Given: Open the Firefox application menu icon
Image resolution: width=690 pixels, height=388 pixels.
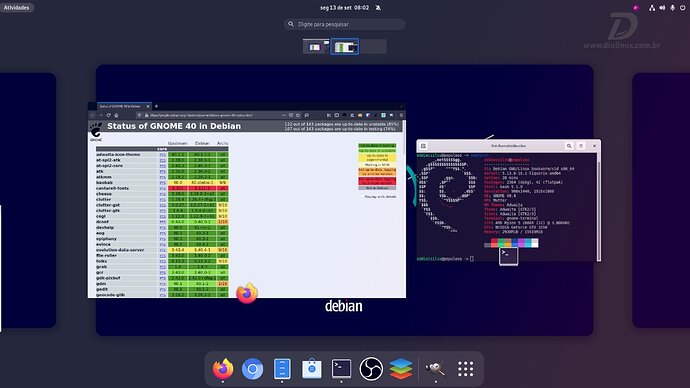Looking at the screenshot, I should (401, 115).
